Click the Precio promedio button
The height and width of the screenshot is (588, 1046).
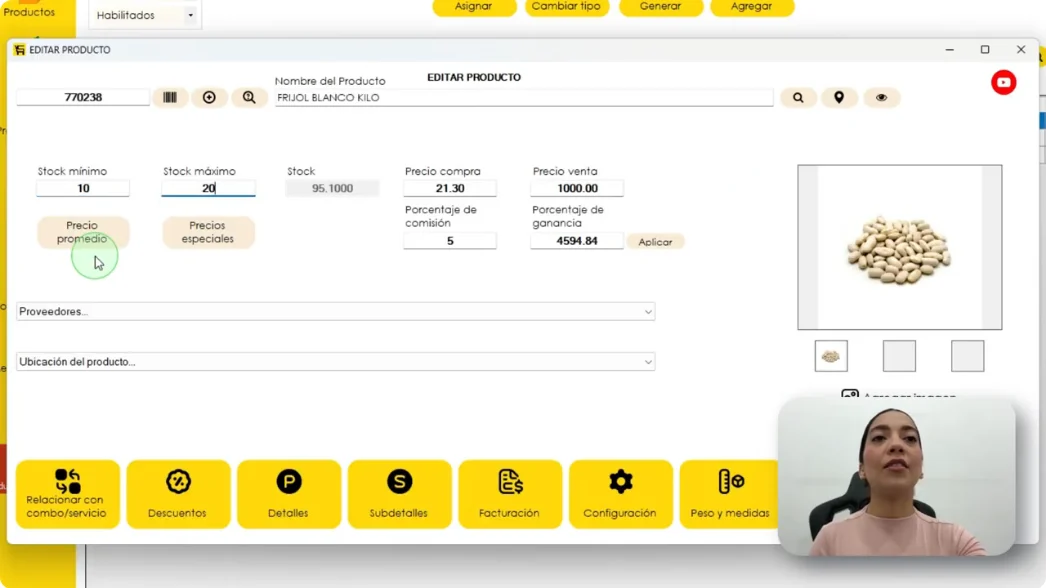(x=83, y=232)
